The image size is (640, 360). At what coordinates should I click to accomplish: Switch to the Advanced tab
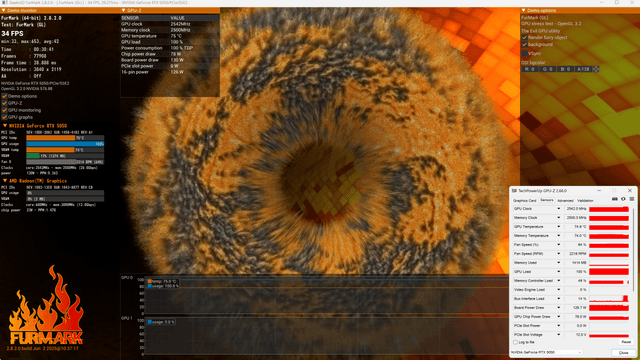(x=565, y=200)
